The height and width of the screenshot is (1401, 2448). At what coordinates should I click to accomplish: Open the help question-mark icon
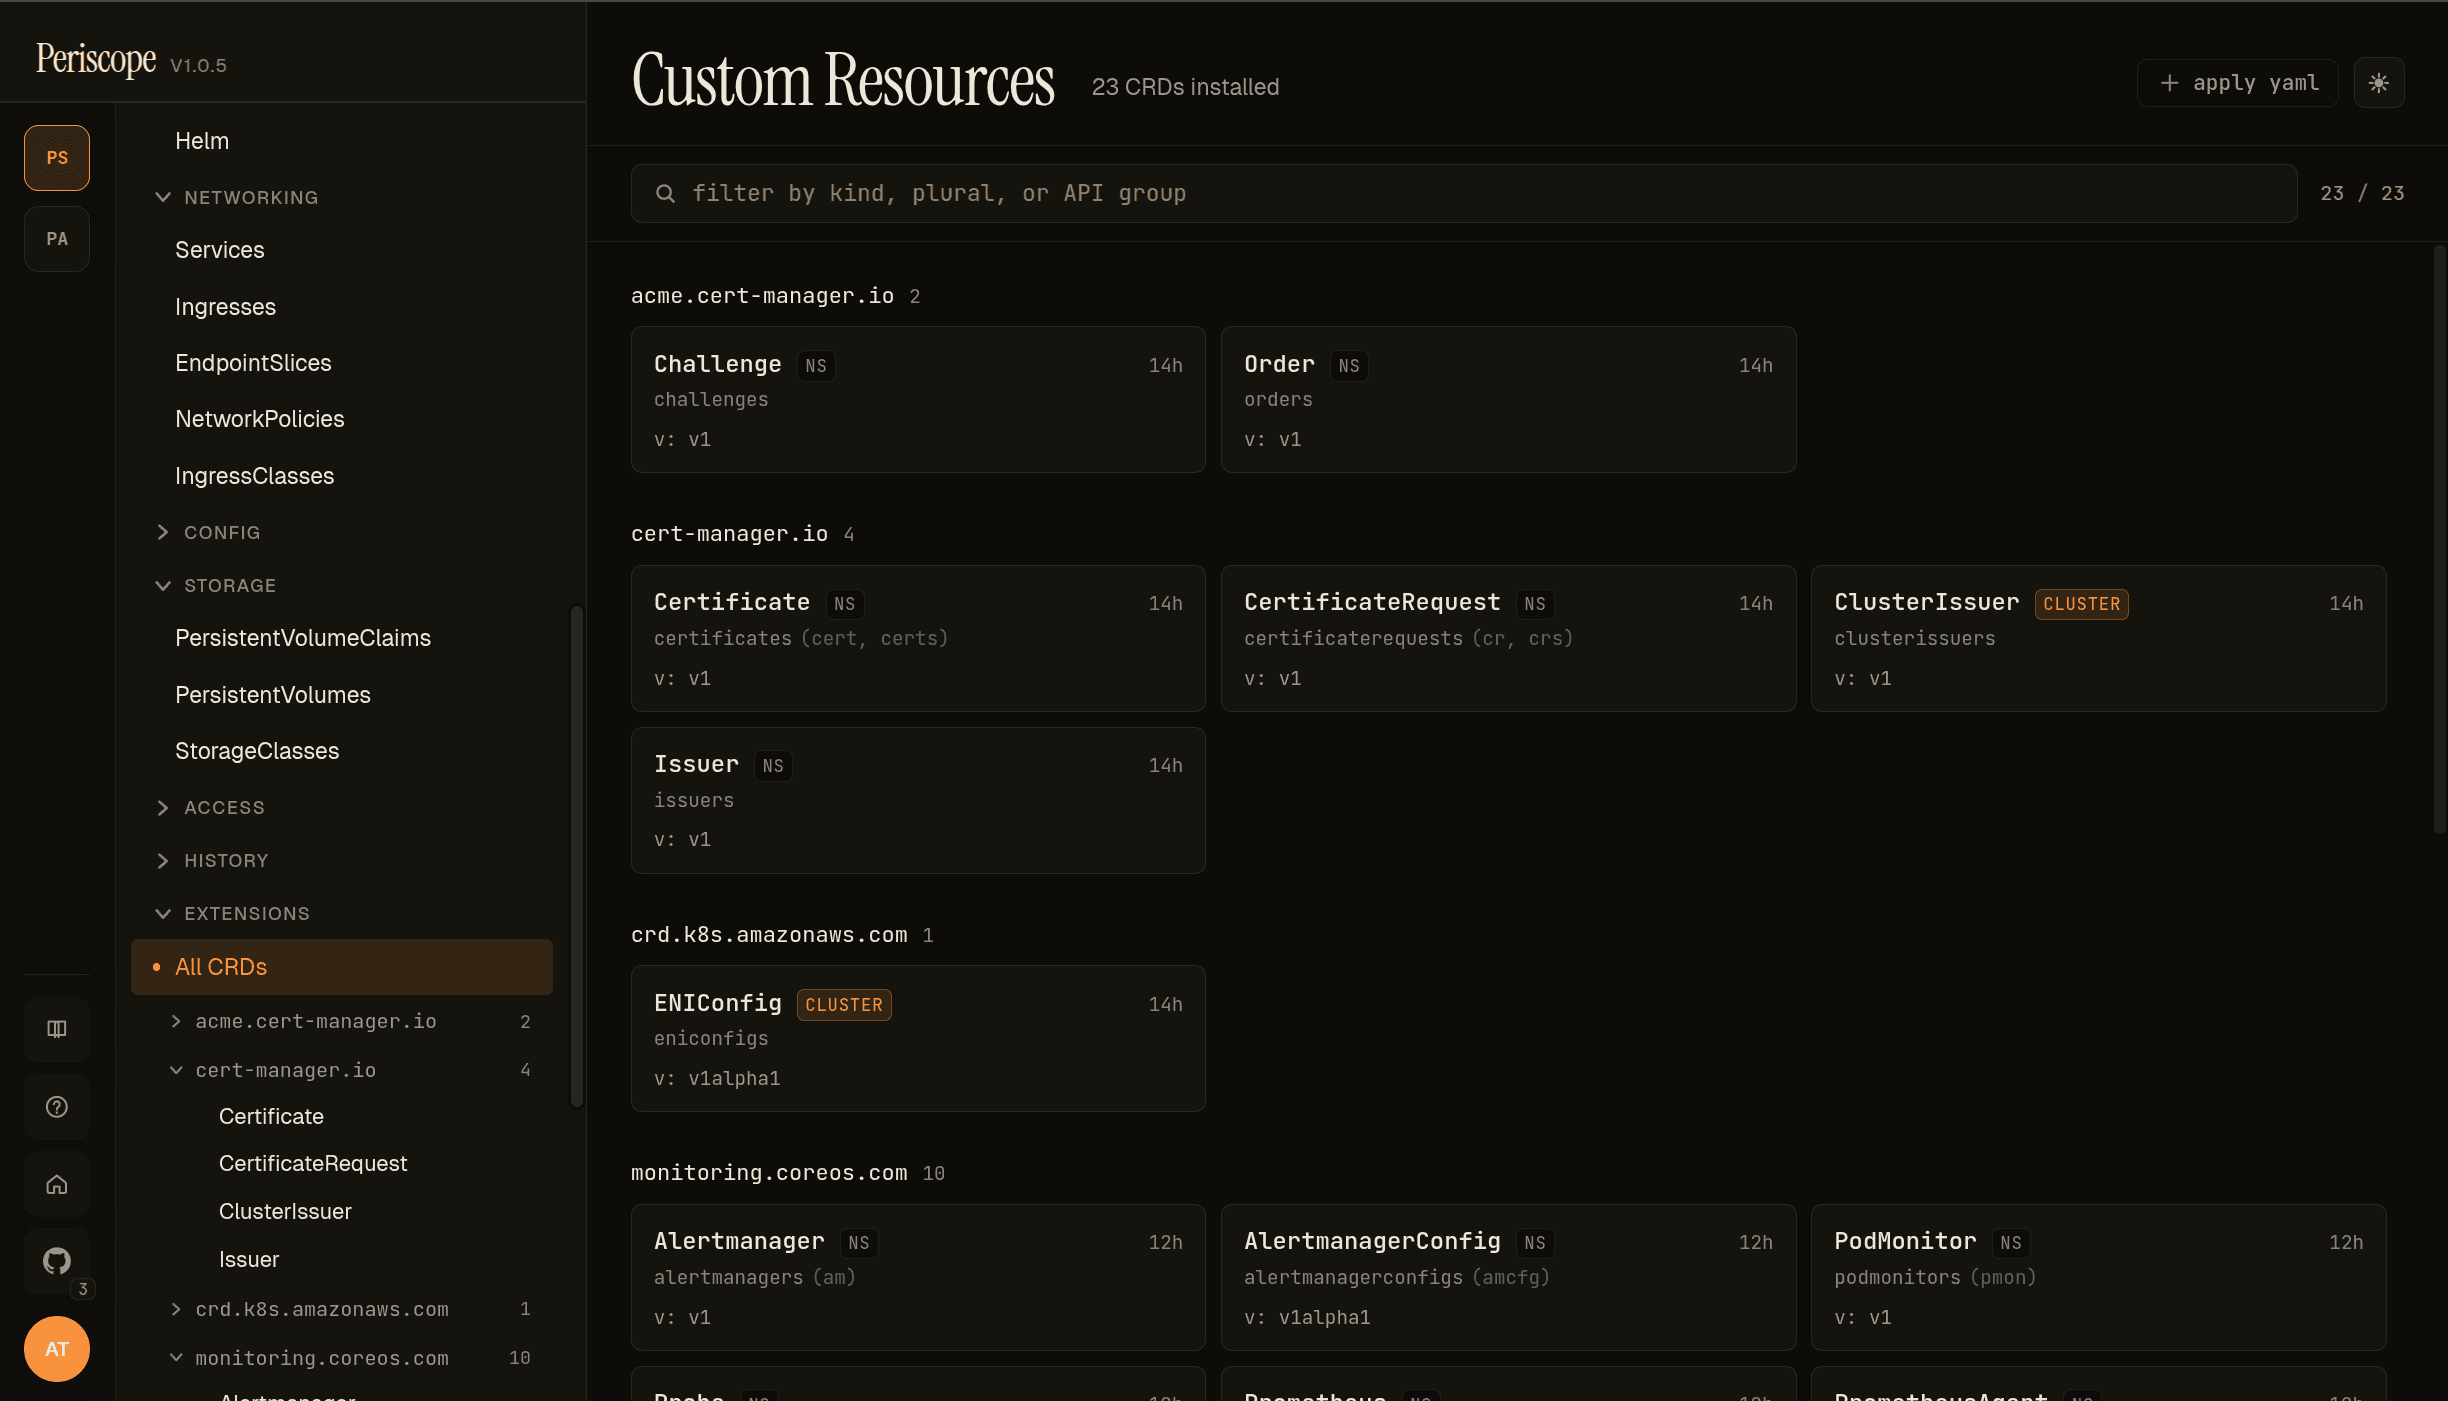pyautogui.click(x=57, y=1107)
